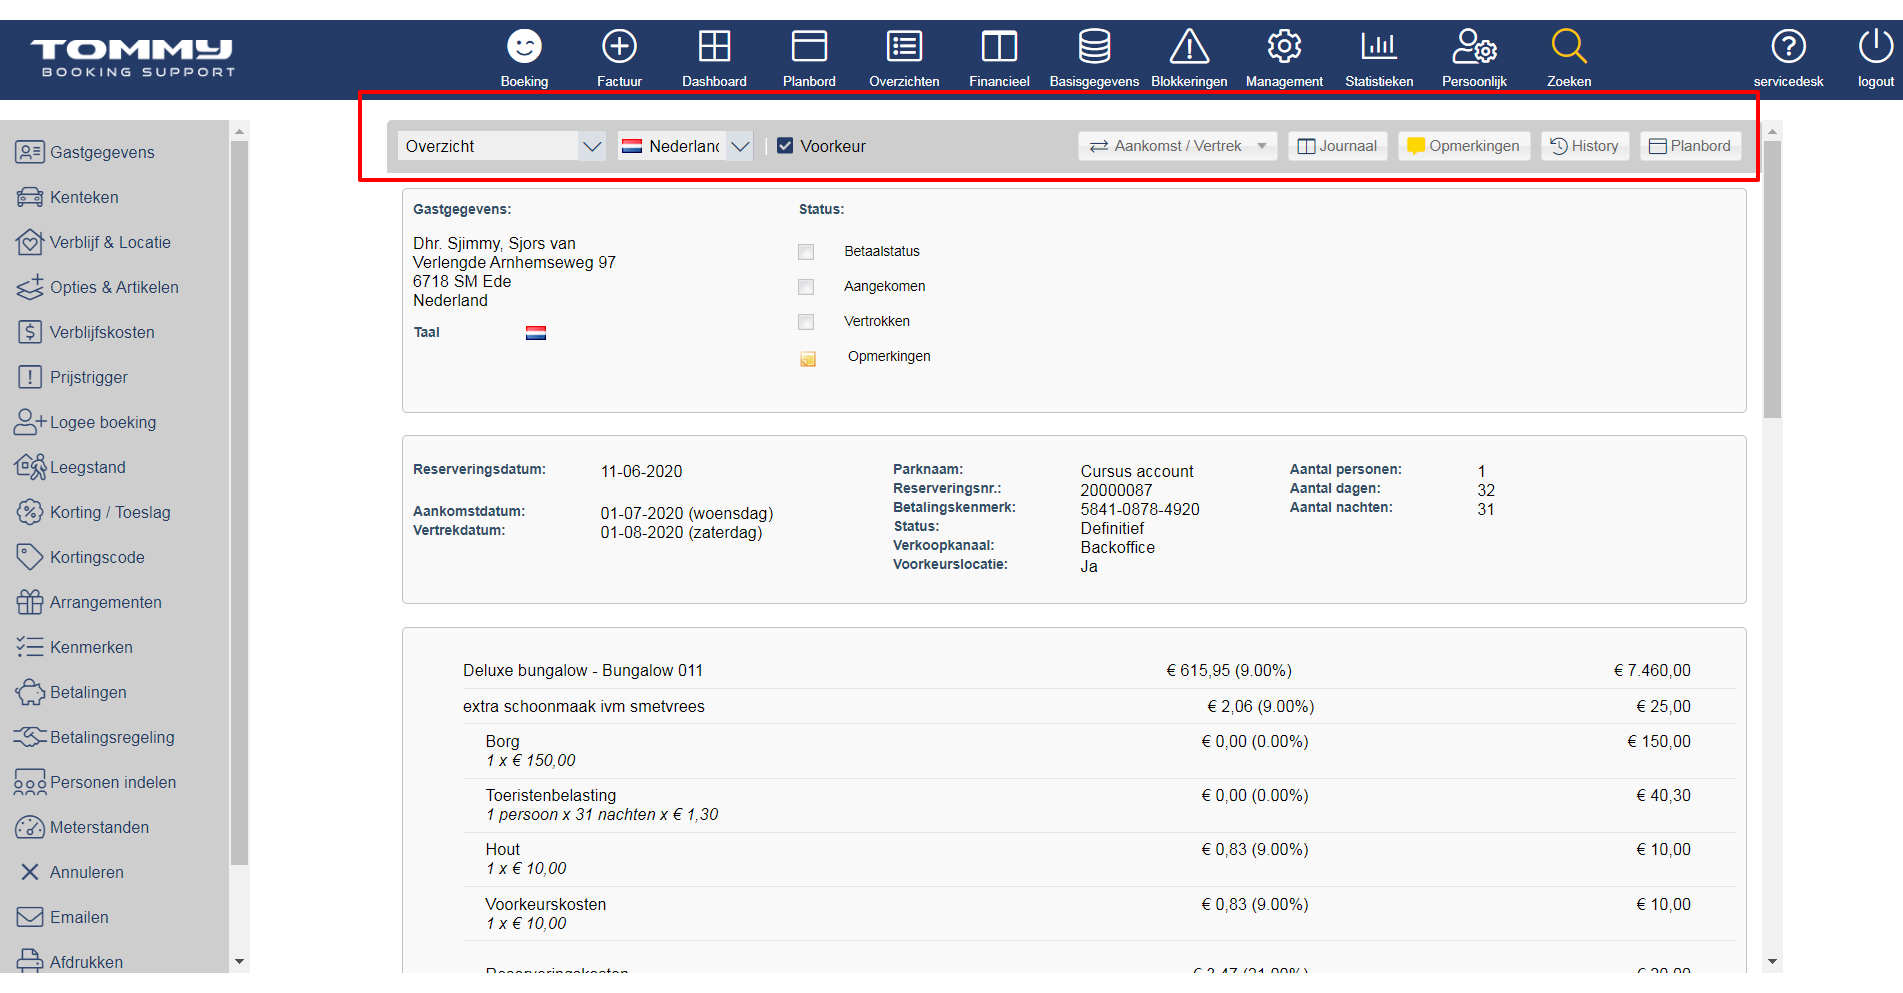Open the Management gear icon
Image resolution: width=1903 pixels, height=993 pixels.
click(1284, 47)
